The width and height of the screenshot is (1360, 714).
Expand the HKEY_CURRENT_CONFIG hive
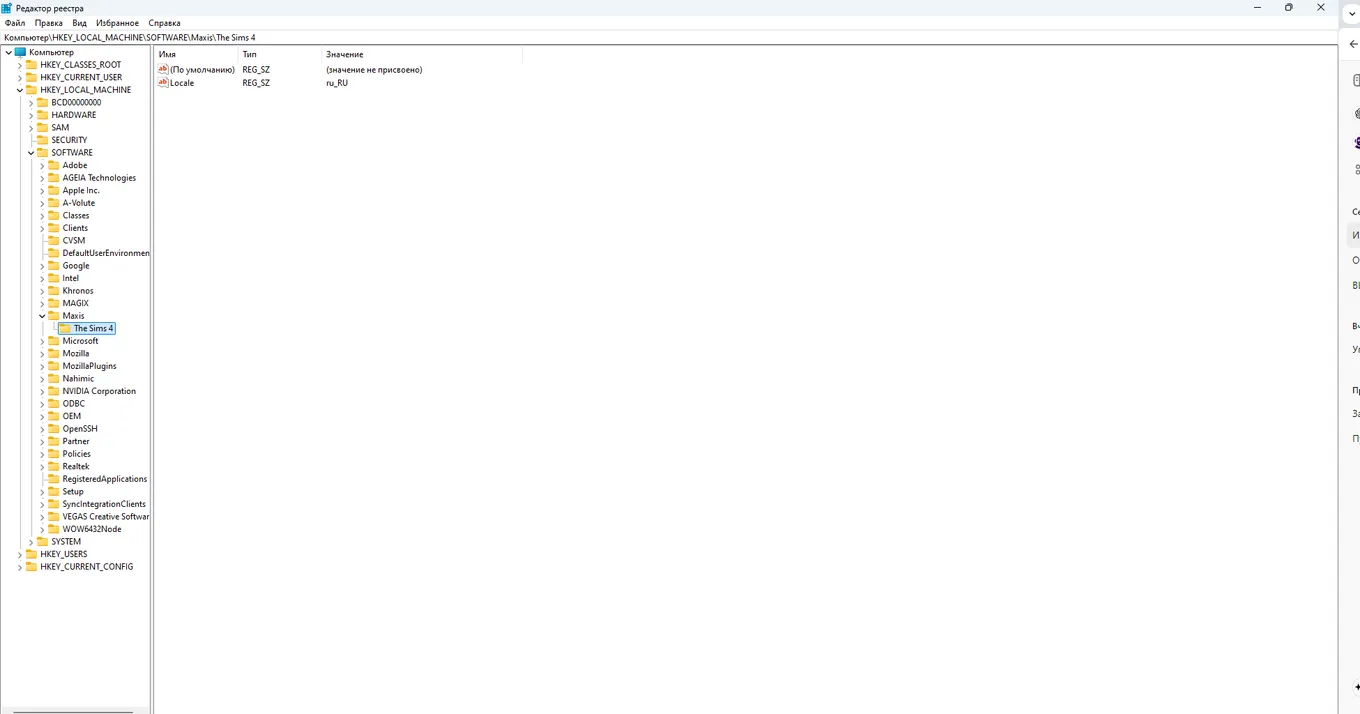19,567
